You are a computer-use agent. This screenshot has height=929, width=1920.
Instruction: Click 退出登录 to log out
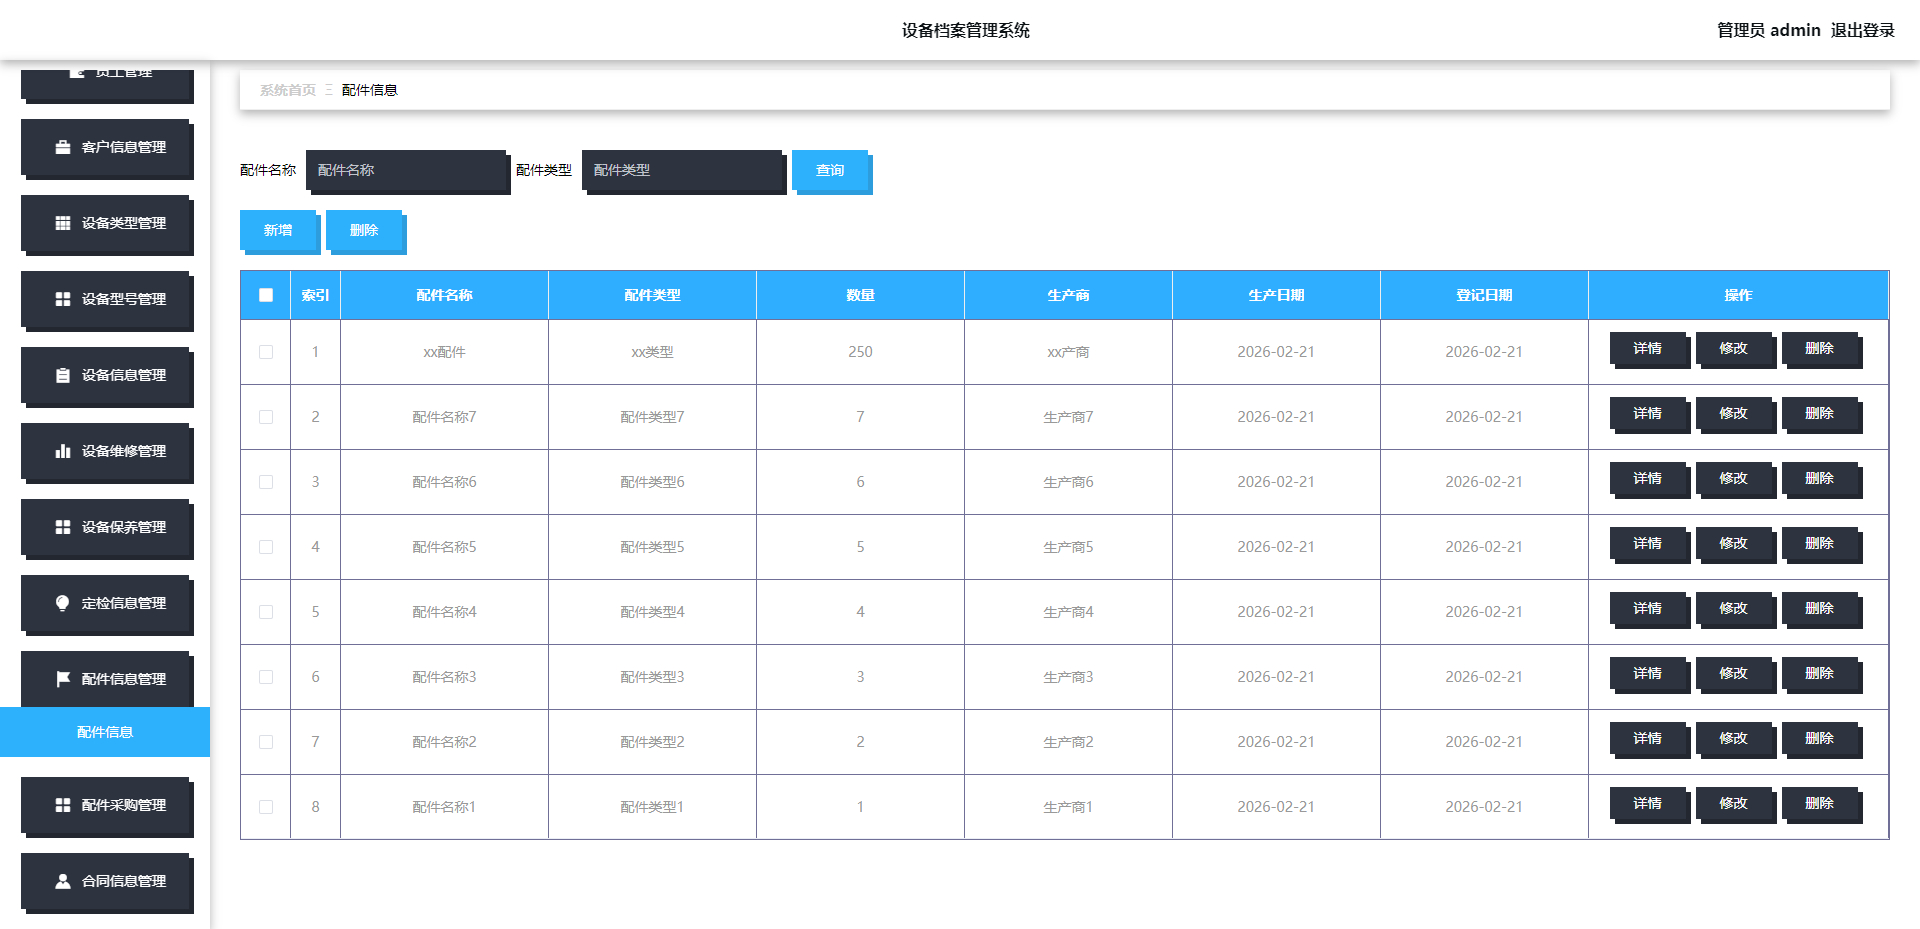(1862, 30)
